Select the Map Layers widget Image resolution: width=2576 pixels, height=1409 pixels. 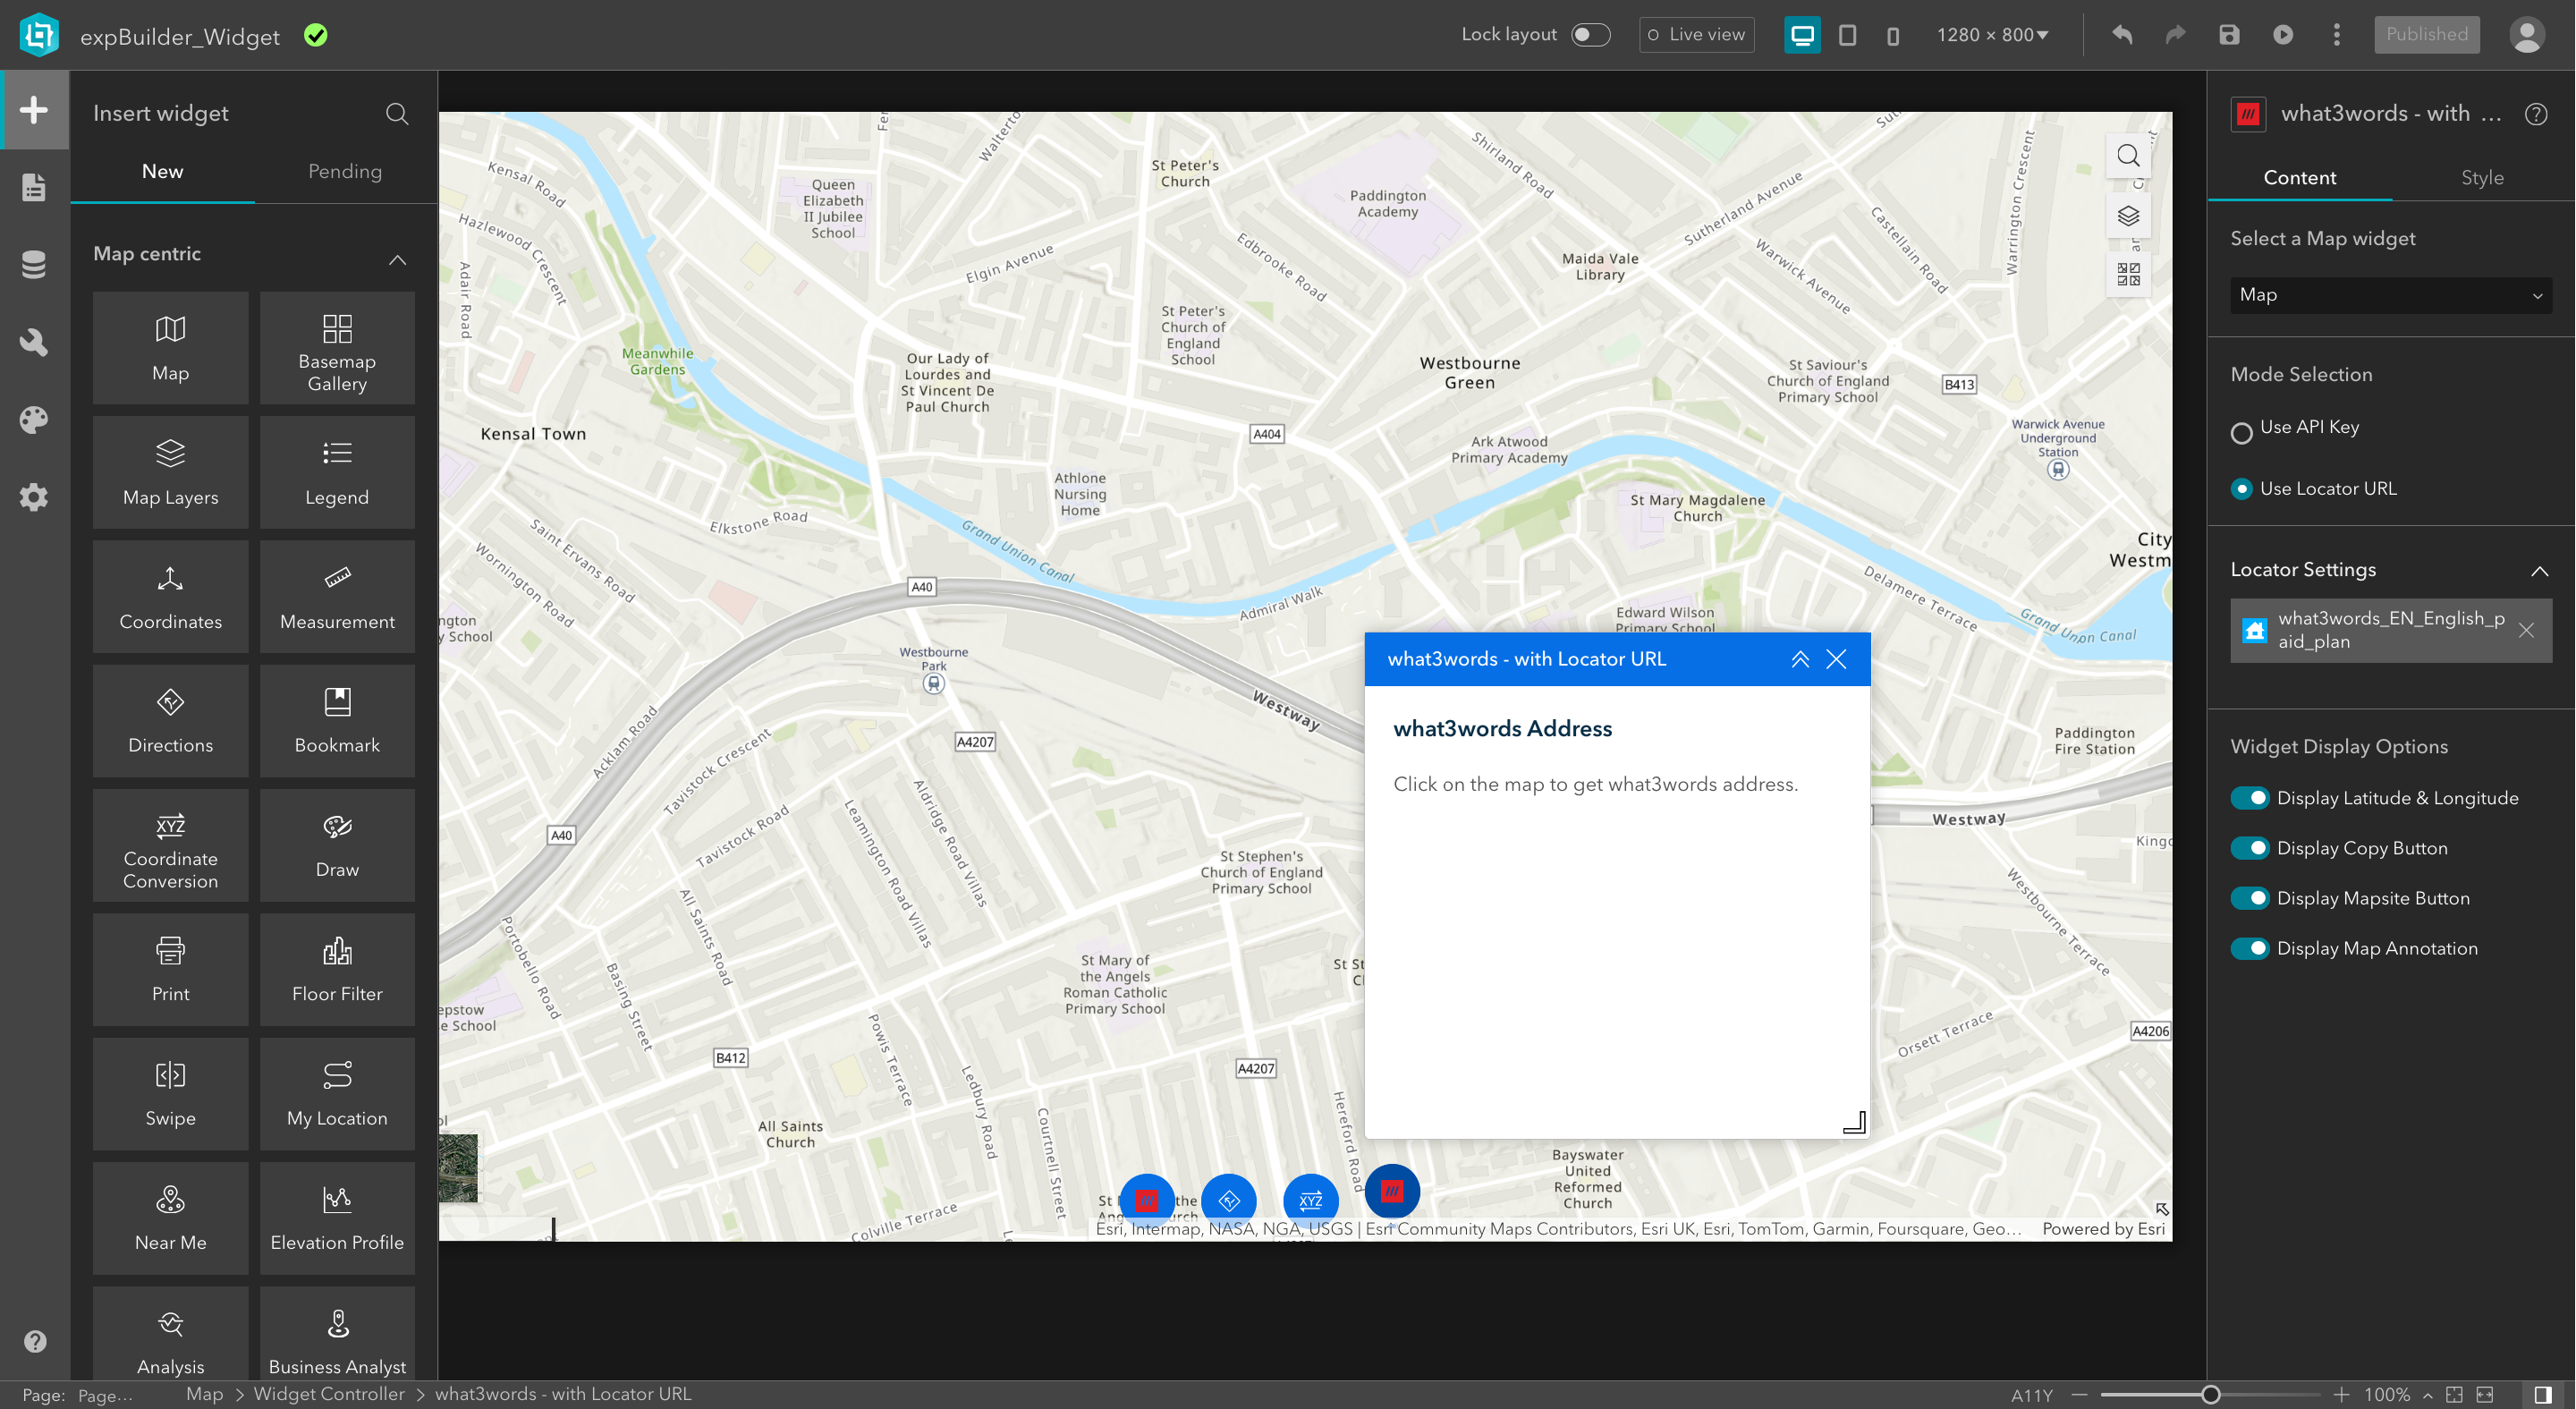click(x=170, y=472)
